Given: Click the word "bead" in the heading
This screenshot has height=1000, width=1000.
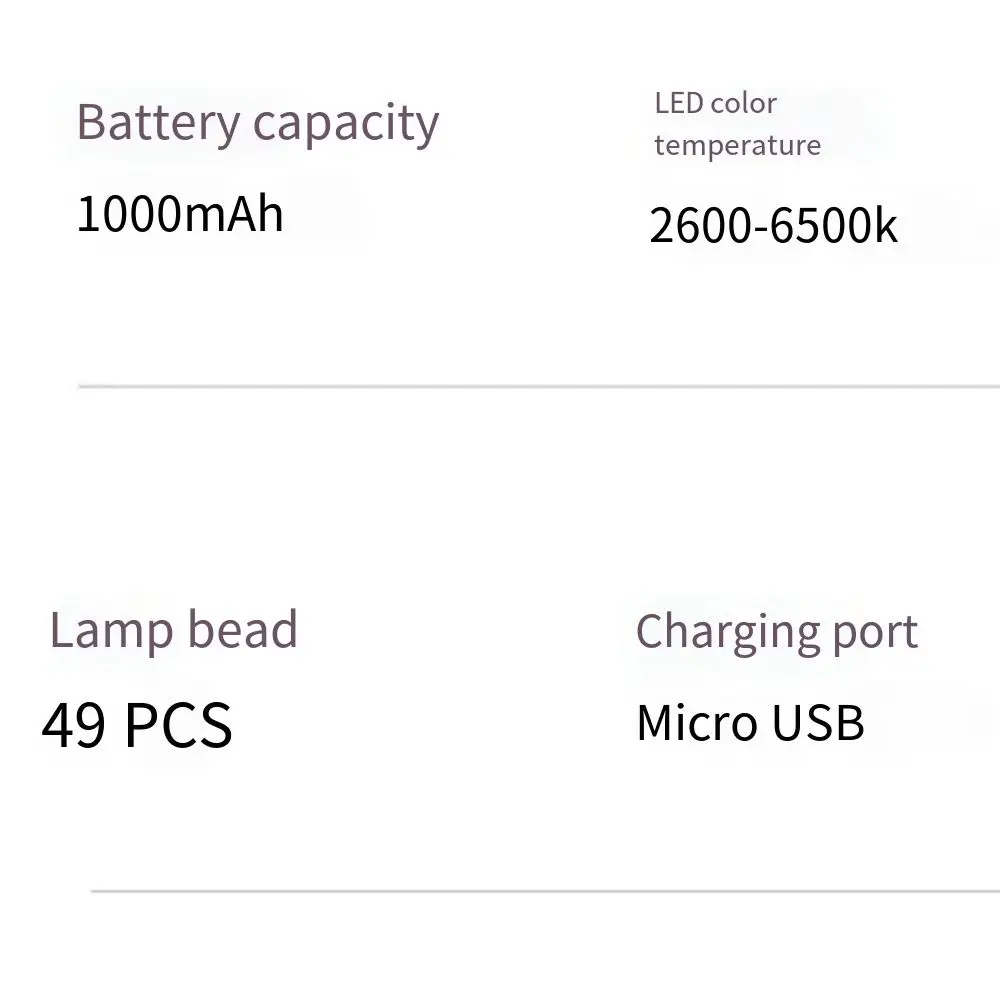Looking at the screenshot, I should (242, 629).
